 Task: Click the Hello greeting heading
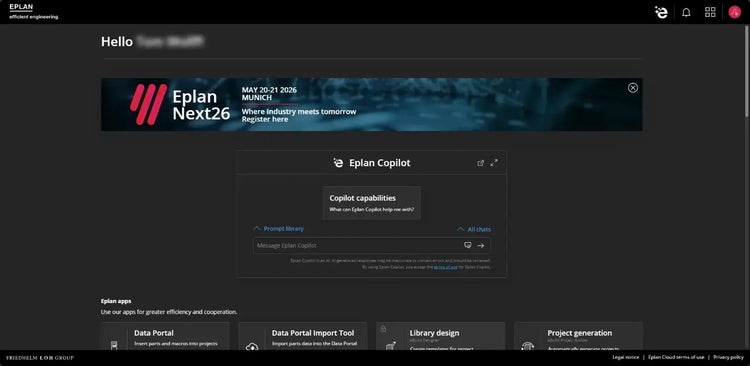point(152,42)
